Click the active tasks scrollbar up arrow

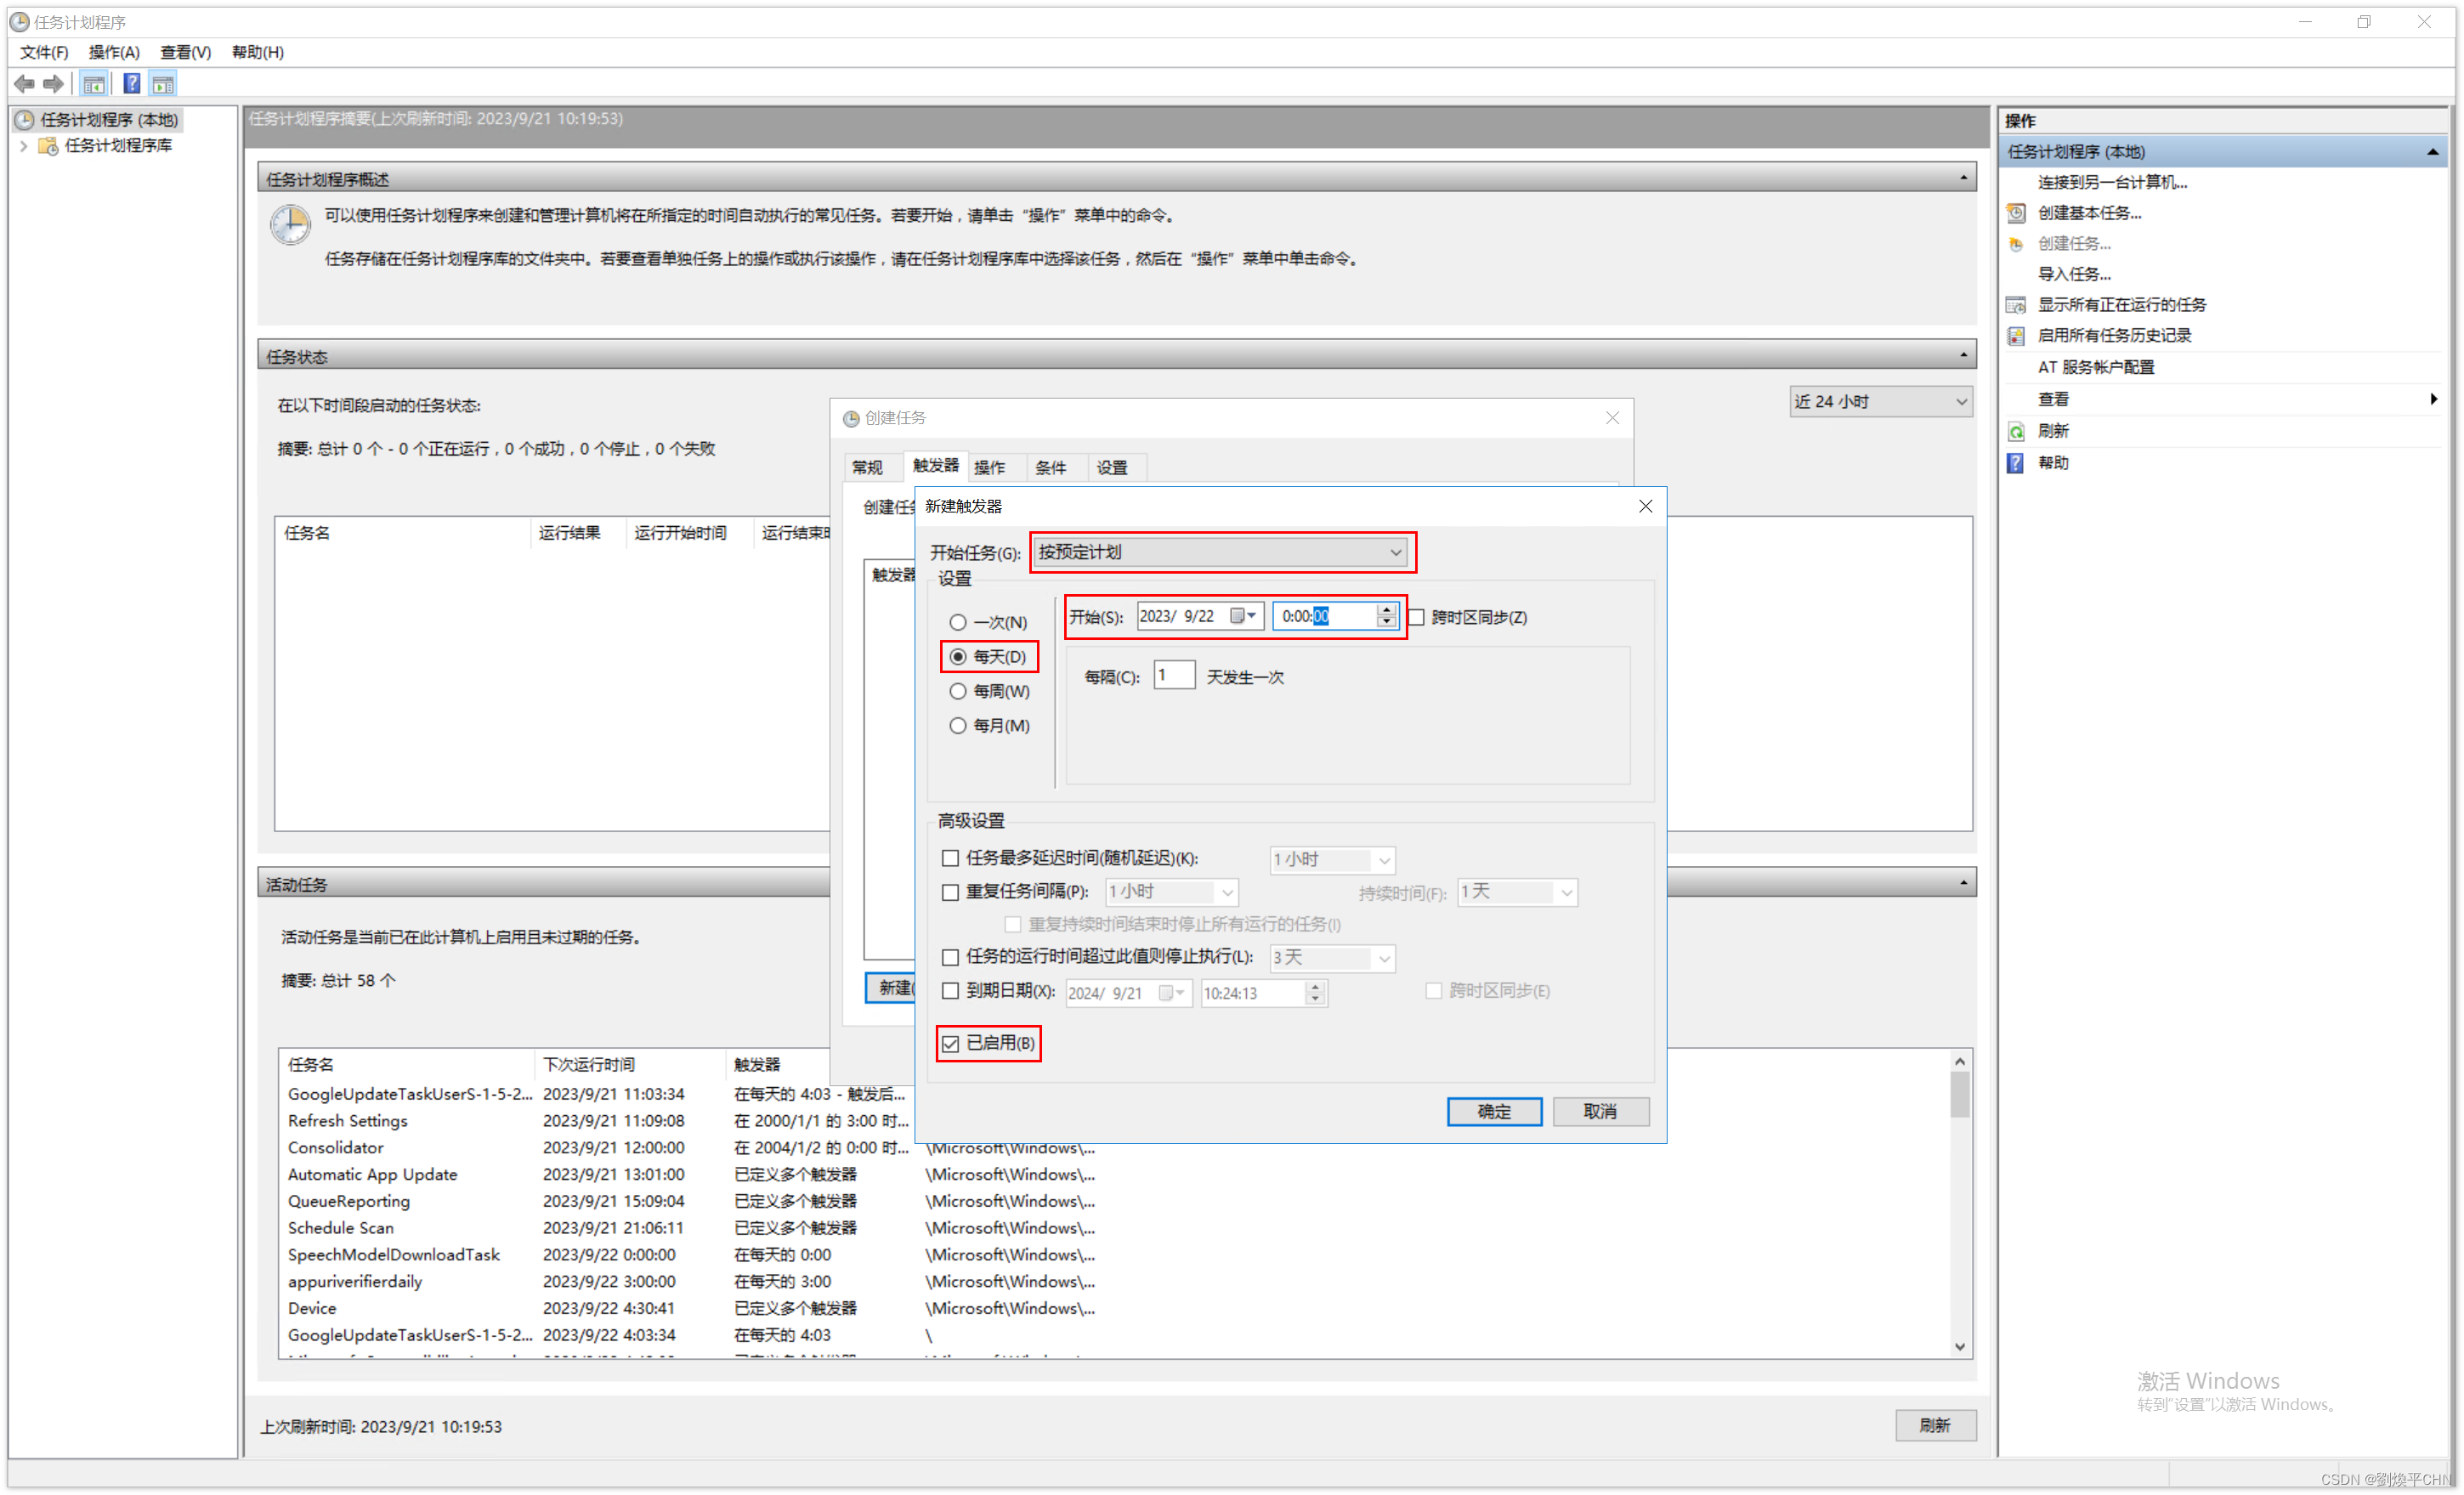[x=1960, y=1062]
